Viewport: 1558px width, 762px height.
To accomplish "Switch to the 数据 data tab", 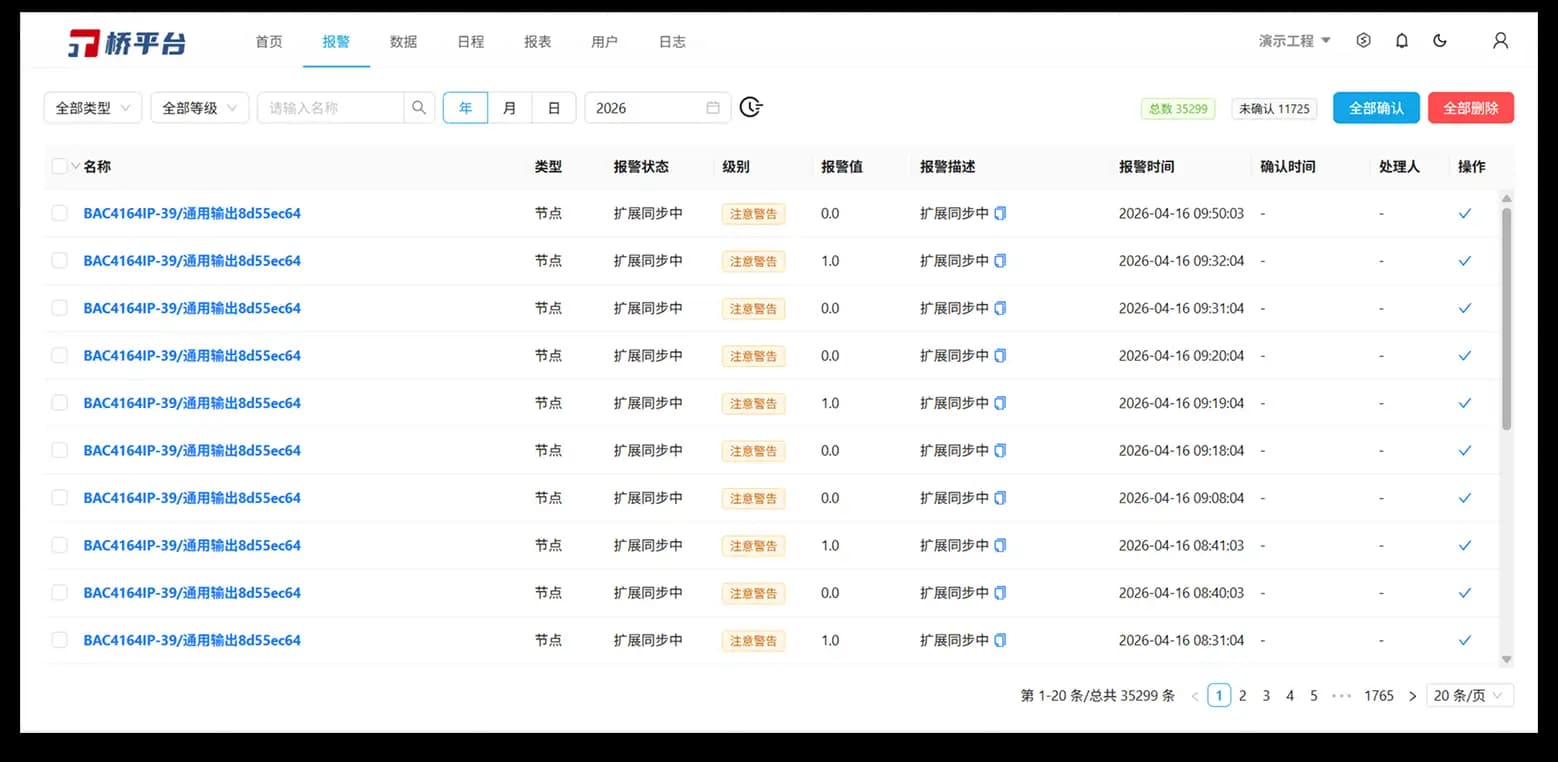I will pyautogui.click(x=403, y=42).
